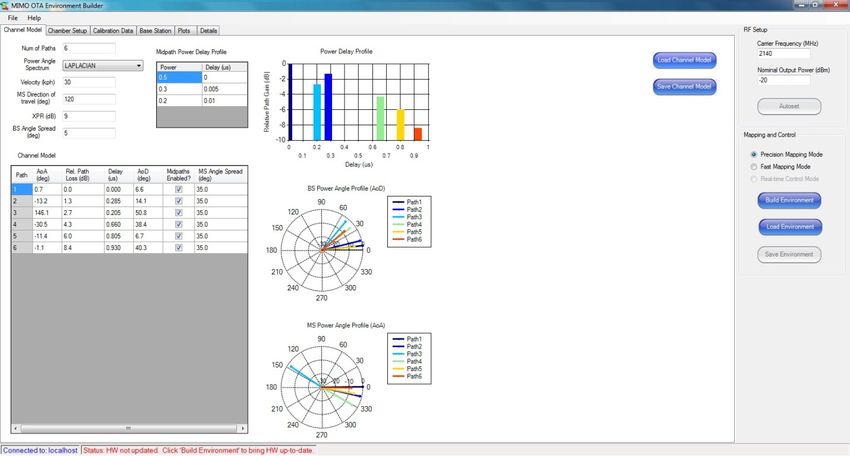Click the Connected to: localhost status text
The height and width of the screenshot is (456, 850).
[40, 451]
